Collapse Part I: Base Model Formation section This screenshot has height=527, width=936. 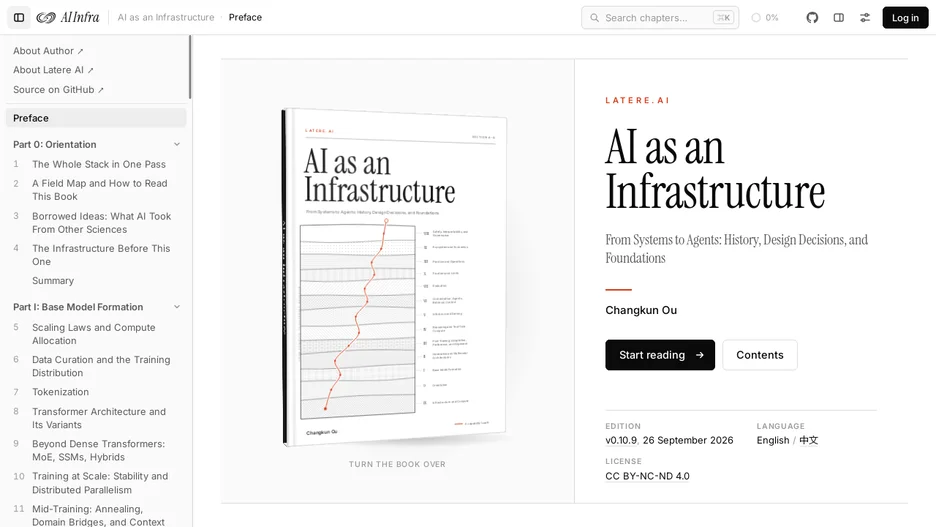coord(177,307)
